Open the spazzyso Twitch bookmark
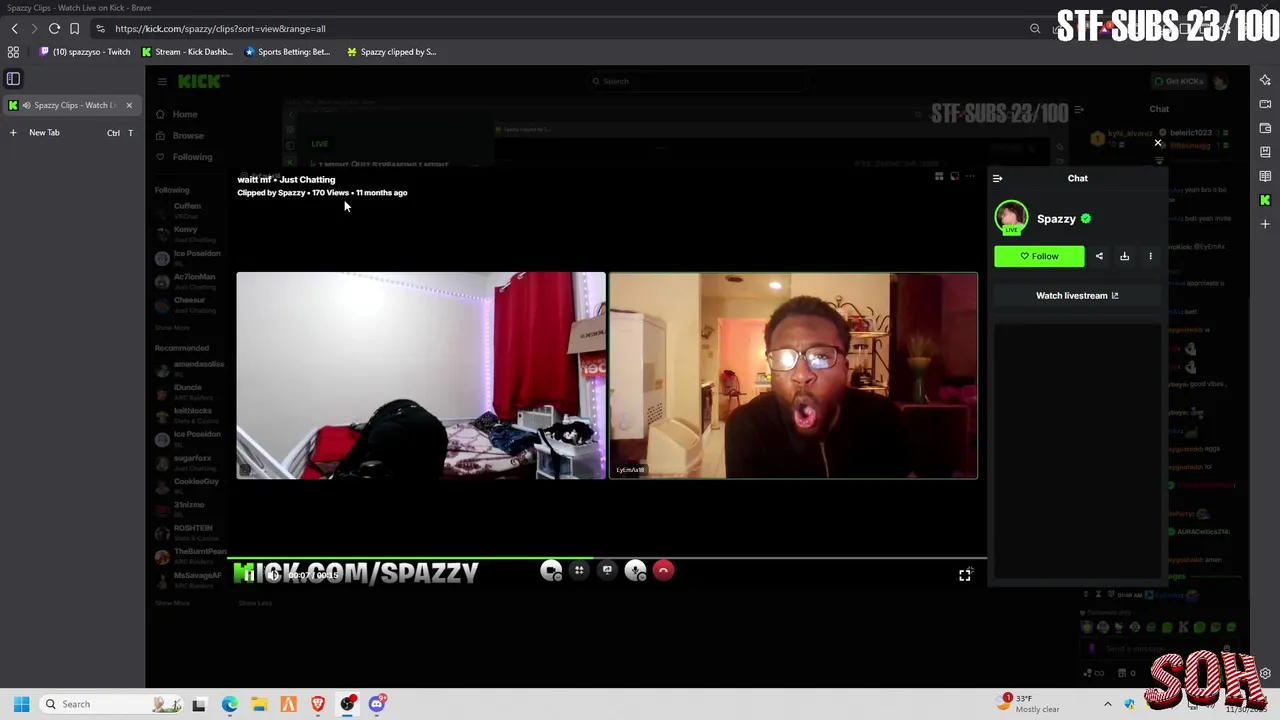This screenshot has height=720, width=1280. pyautogui.click(x=84, y=52)
